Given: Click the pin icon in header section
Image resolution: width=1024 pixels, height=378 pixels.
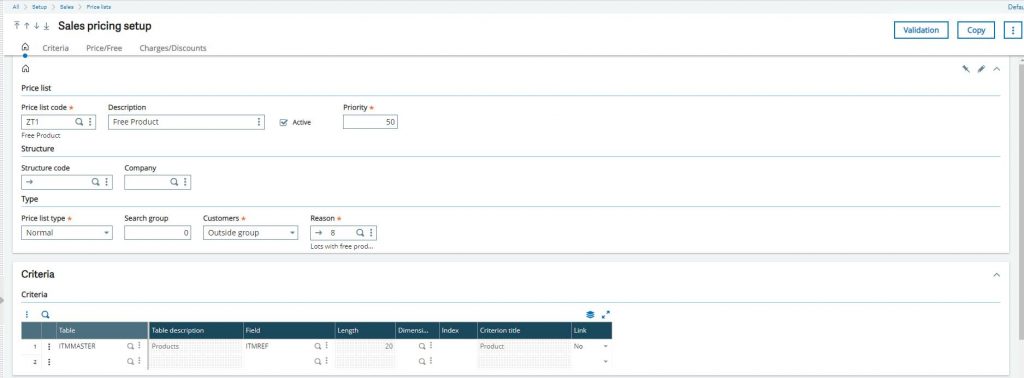Looking at the screenshot, I should tap(965, 69).
